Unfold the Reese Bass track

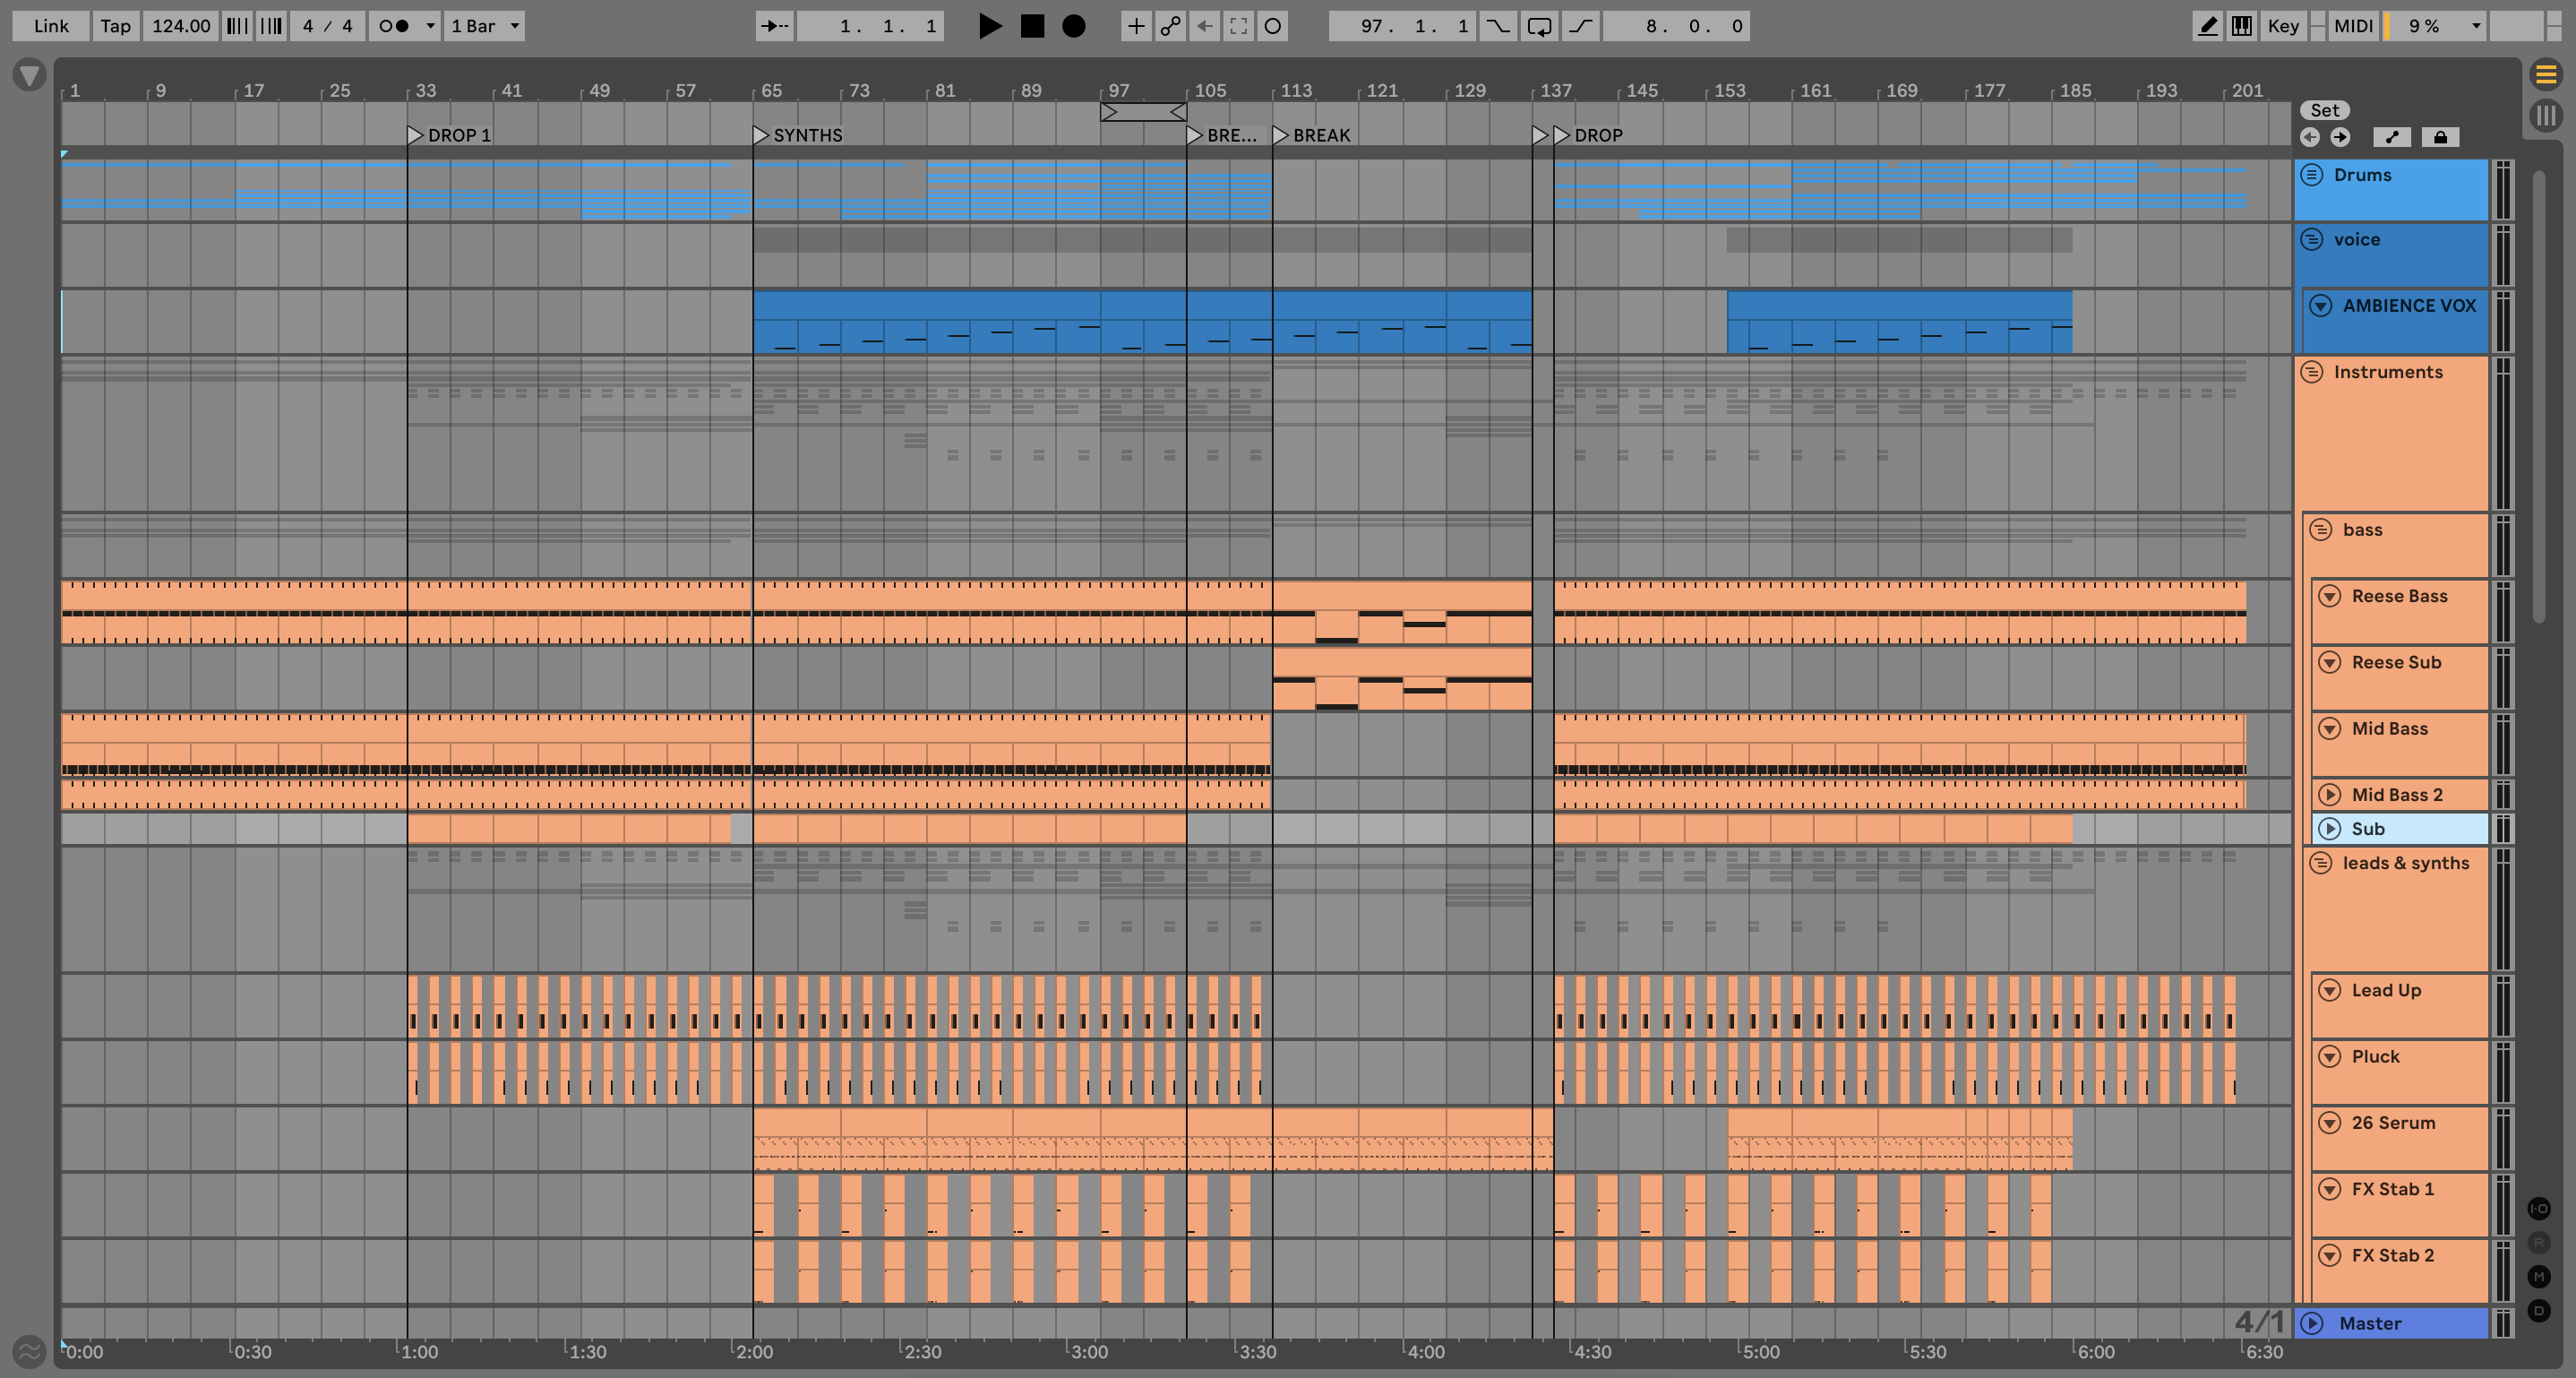(x=2329, y=596)
